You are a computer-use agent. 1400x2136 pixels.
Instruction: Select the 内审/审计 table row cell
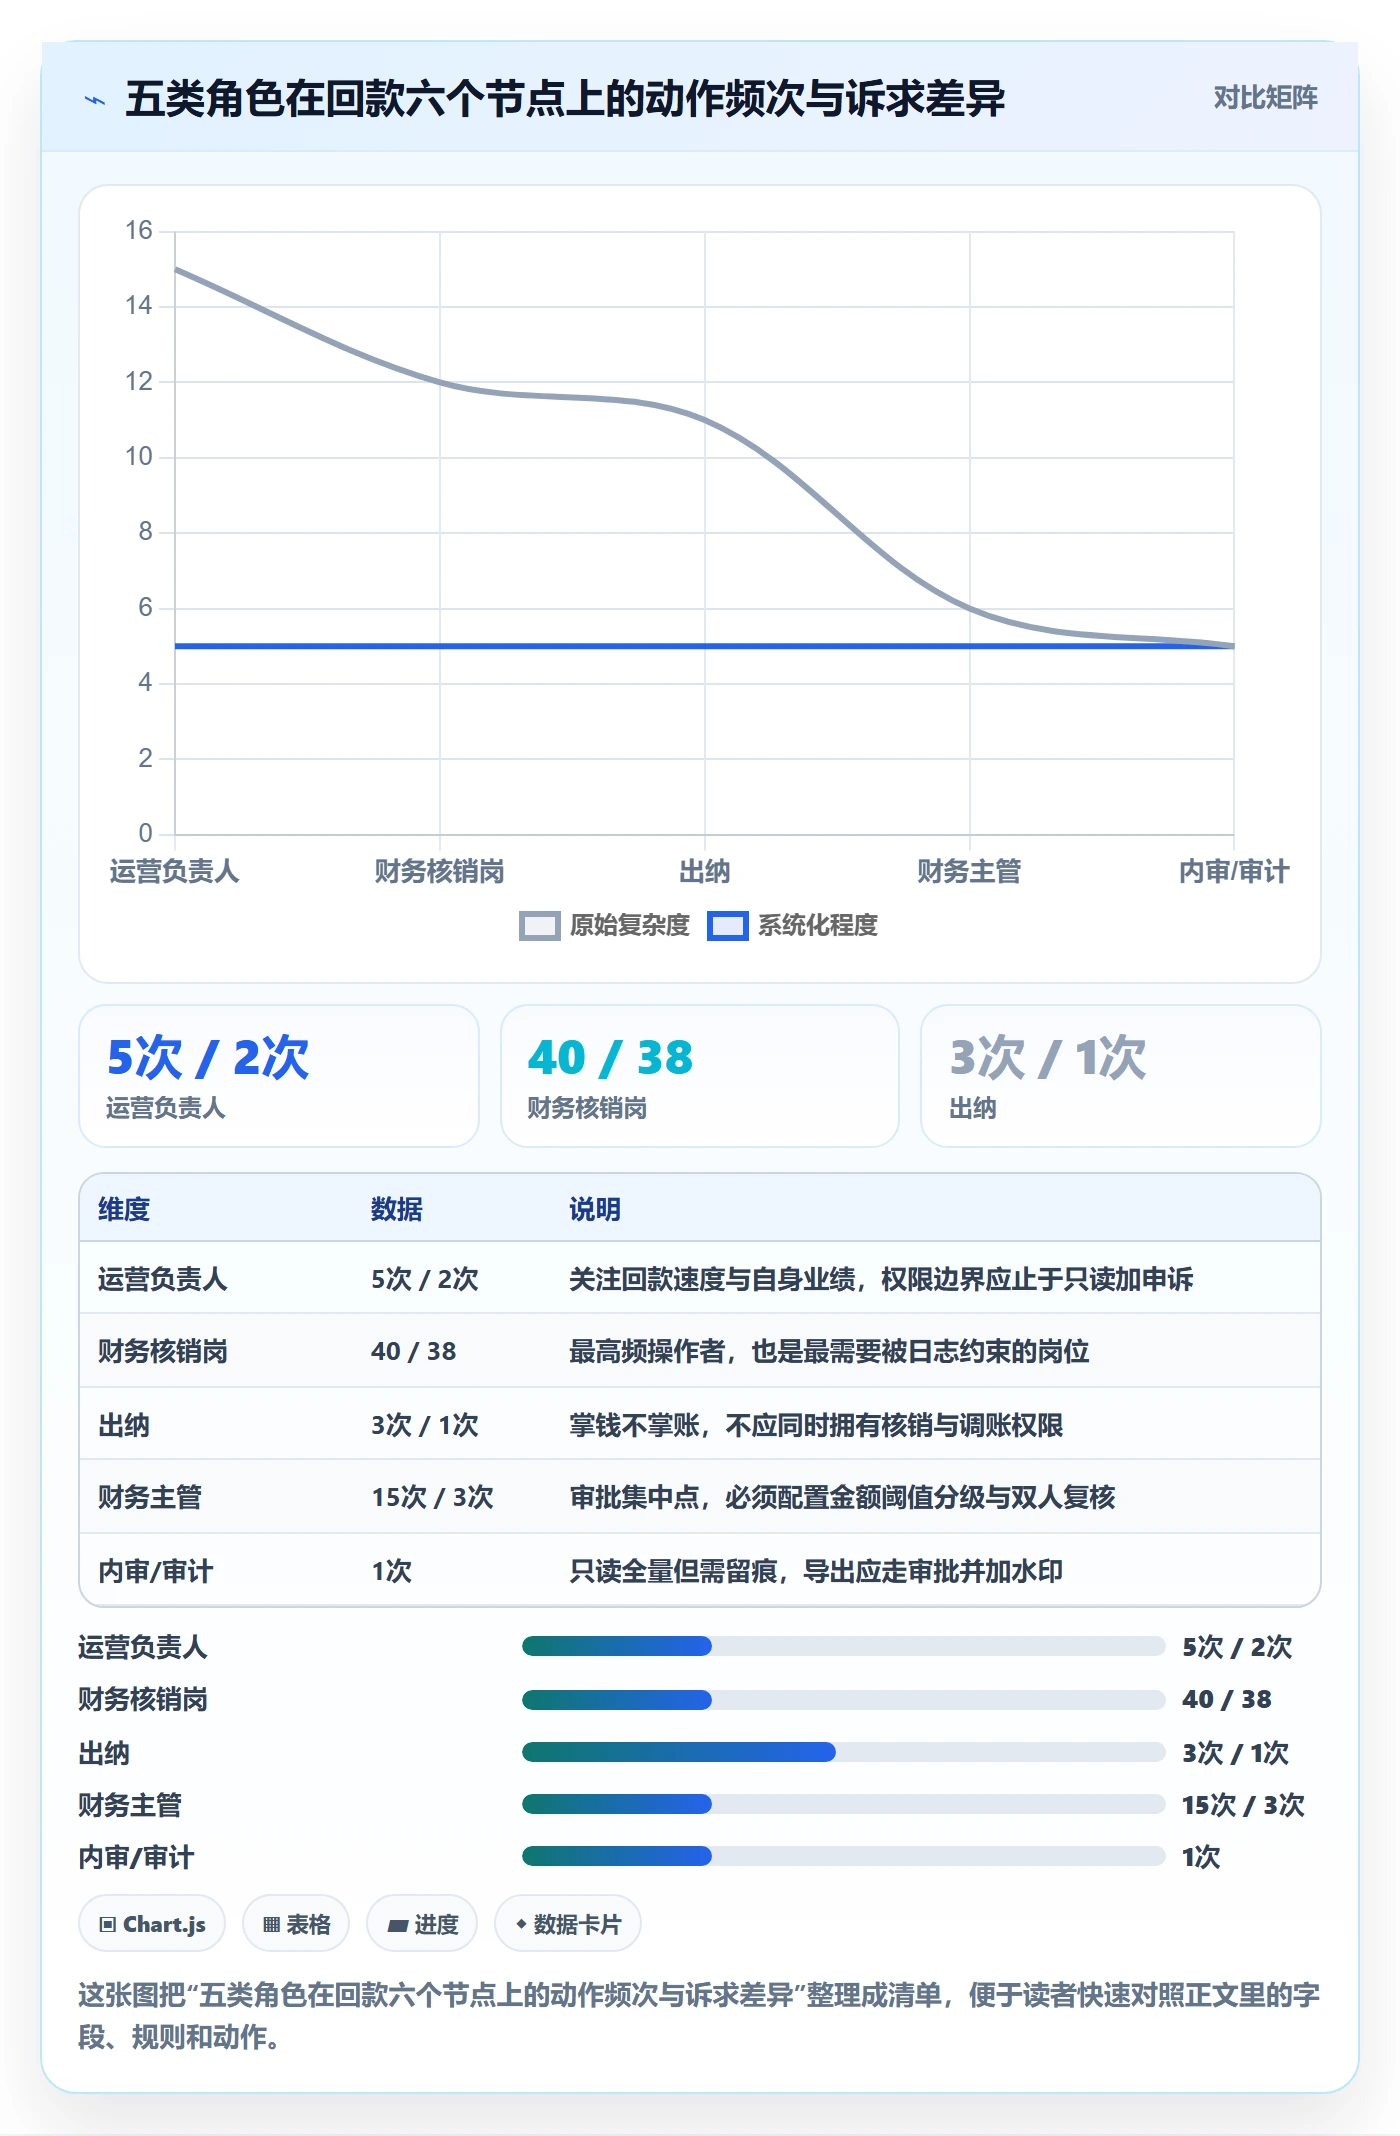[x=155, y=1571]
